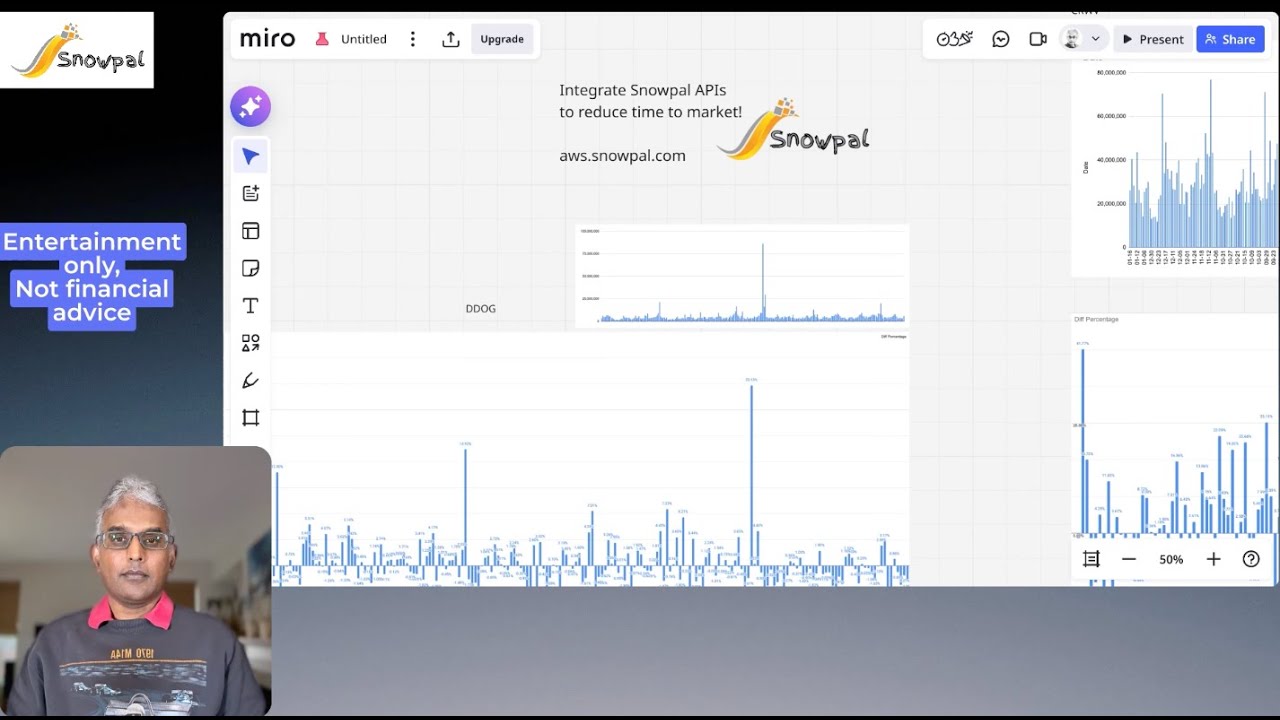This screenshot has width=1280, height=720.
Task: Click the Present button
Action: click(1153, 39)
